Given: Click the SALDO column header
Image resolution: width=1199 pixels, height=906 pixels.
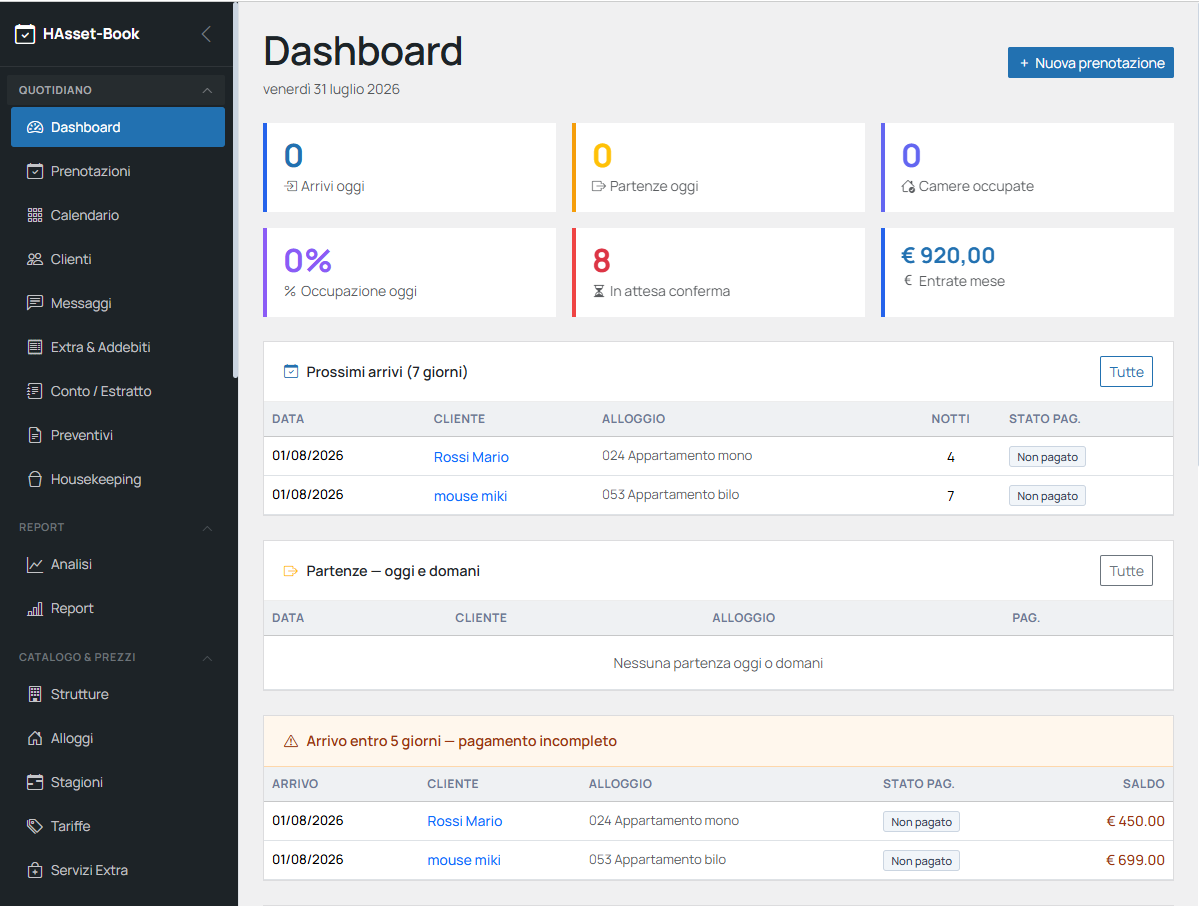Looking at the screenshot, I should coord(1143,784).
